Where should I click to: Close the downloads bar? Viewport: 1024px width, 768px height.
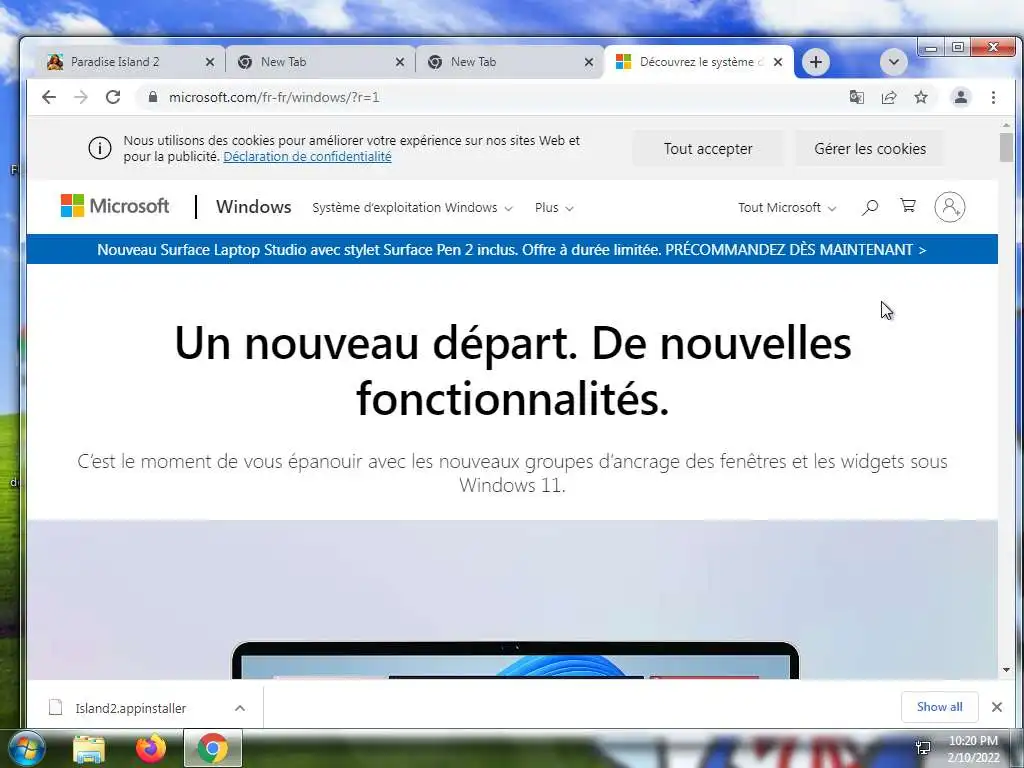(997, 707)
